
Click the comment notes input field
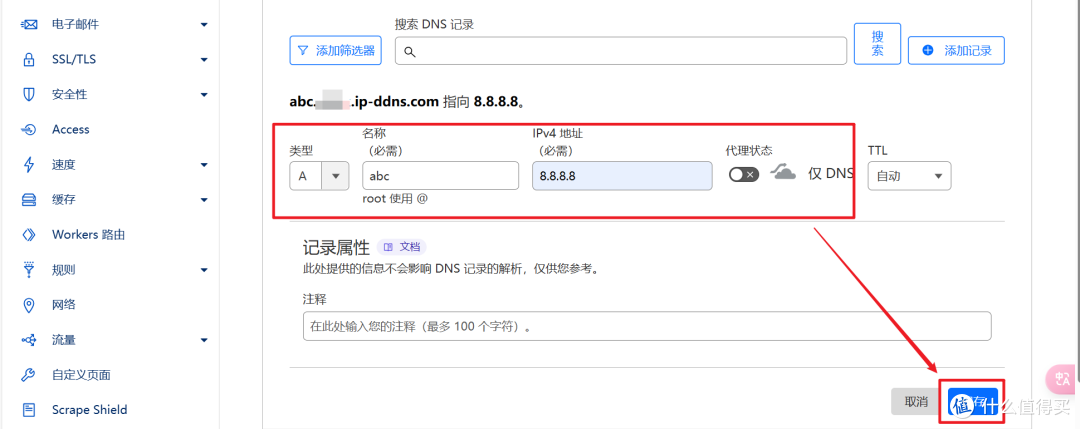(x=647, y=326)
